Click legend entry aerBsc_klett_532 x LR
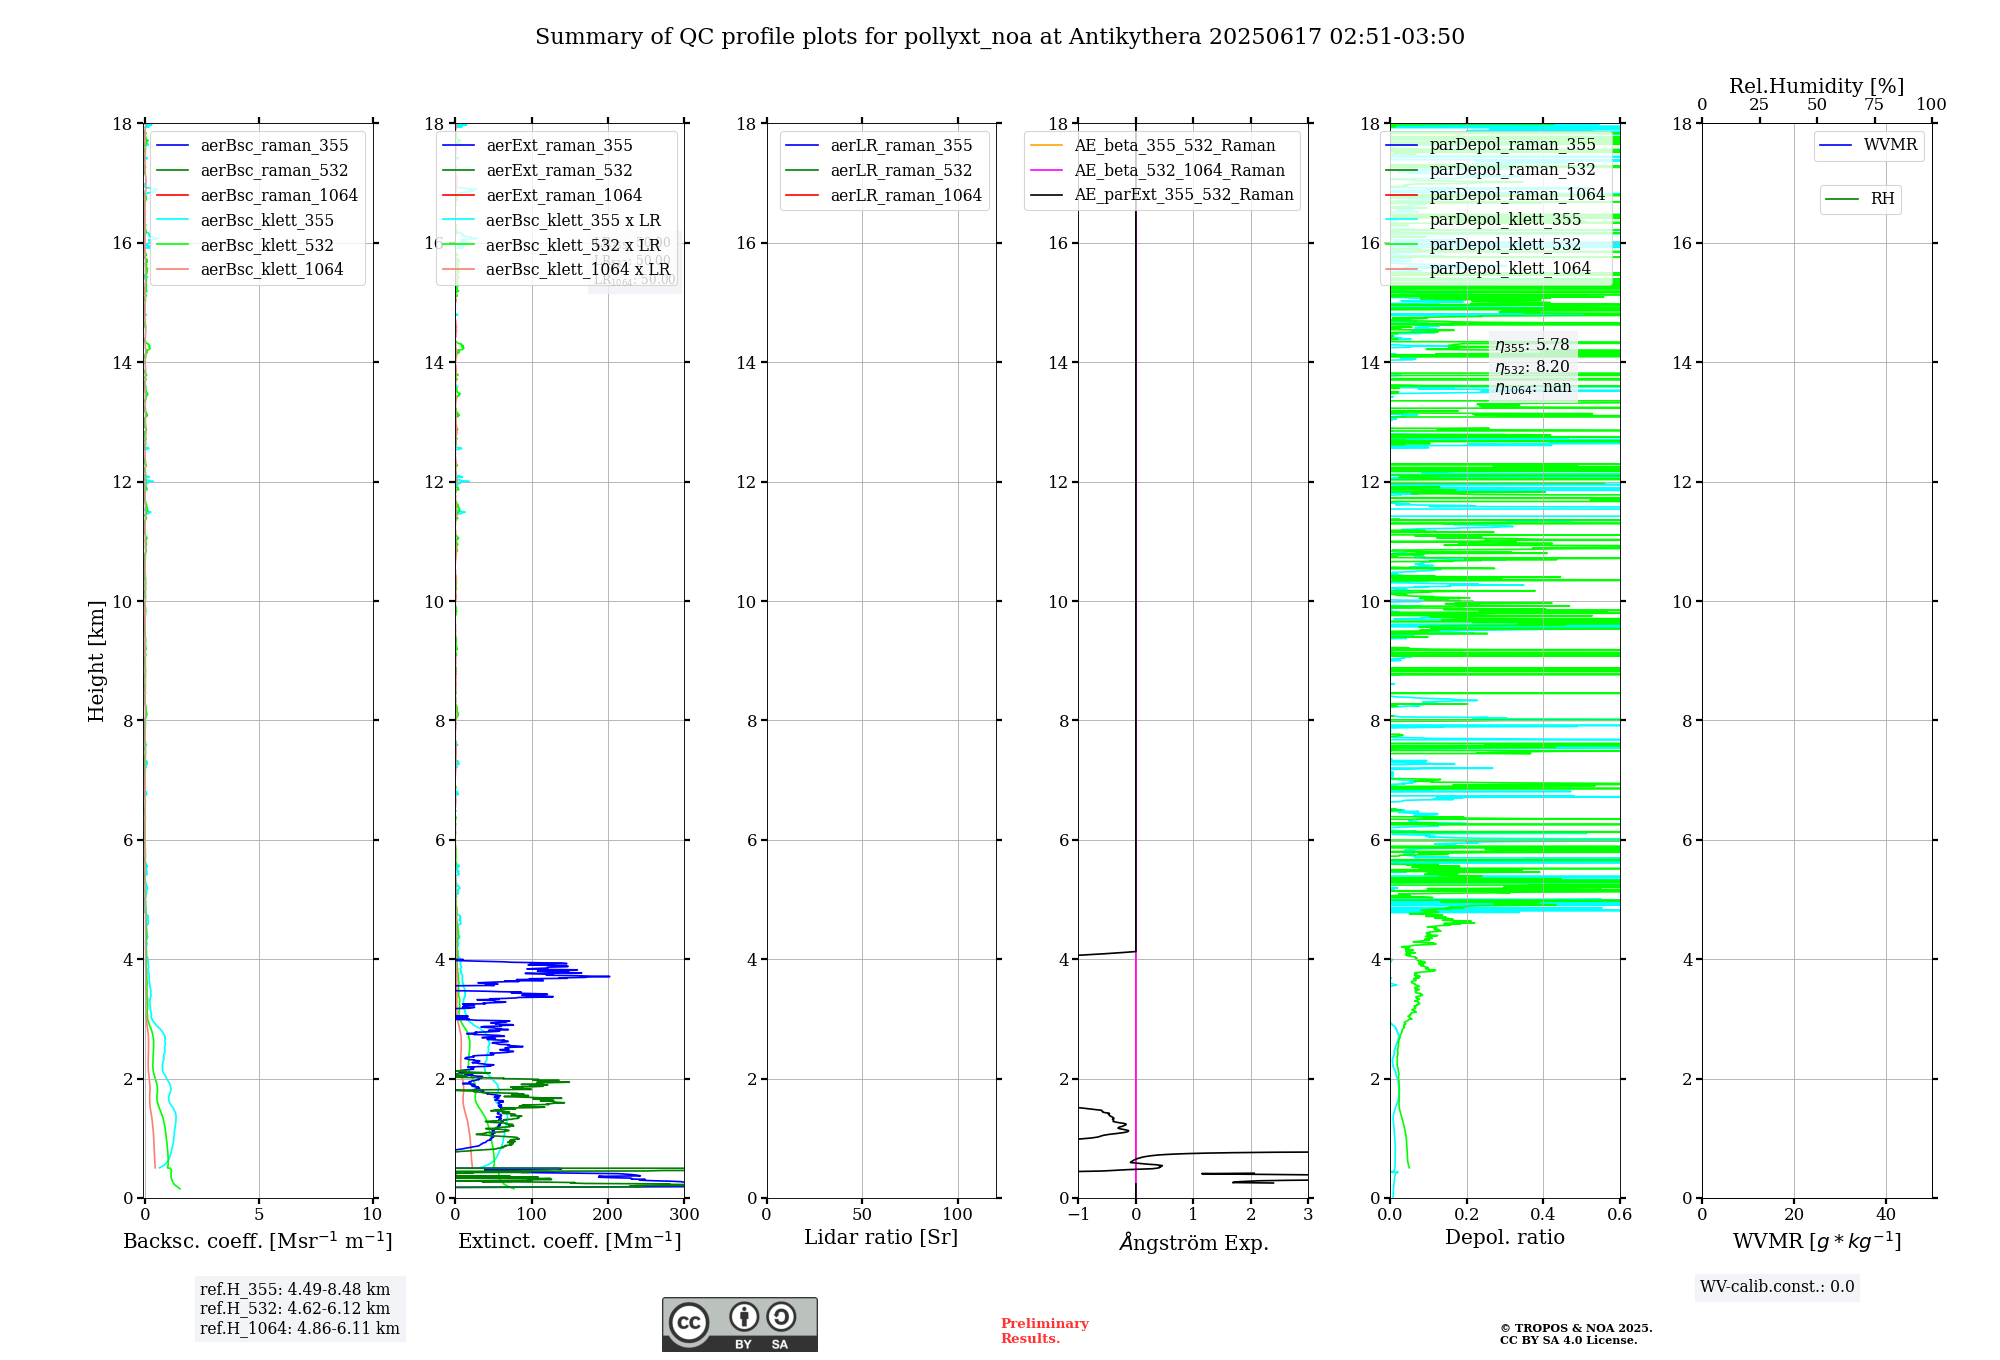The height and width of the screenshot is (1360, 2000). (552, 246)
